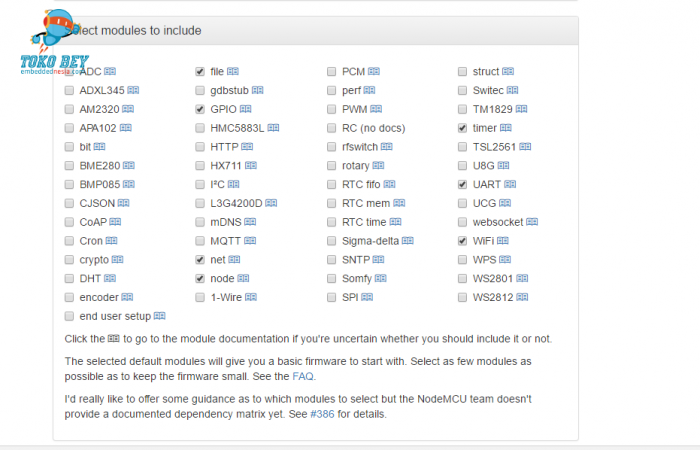Viewport: 700px width, 450px height.
Task: Uncheck the timer module checkbox
Action: click(x=462, y=128)
